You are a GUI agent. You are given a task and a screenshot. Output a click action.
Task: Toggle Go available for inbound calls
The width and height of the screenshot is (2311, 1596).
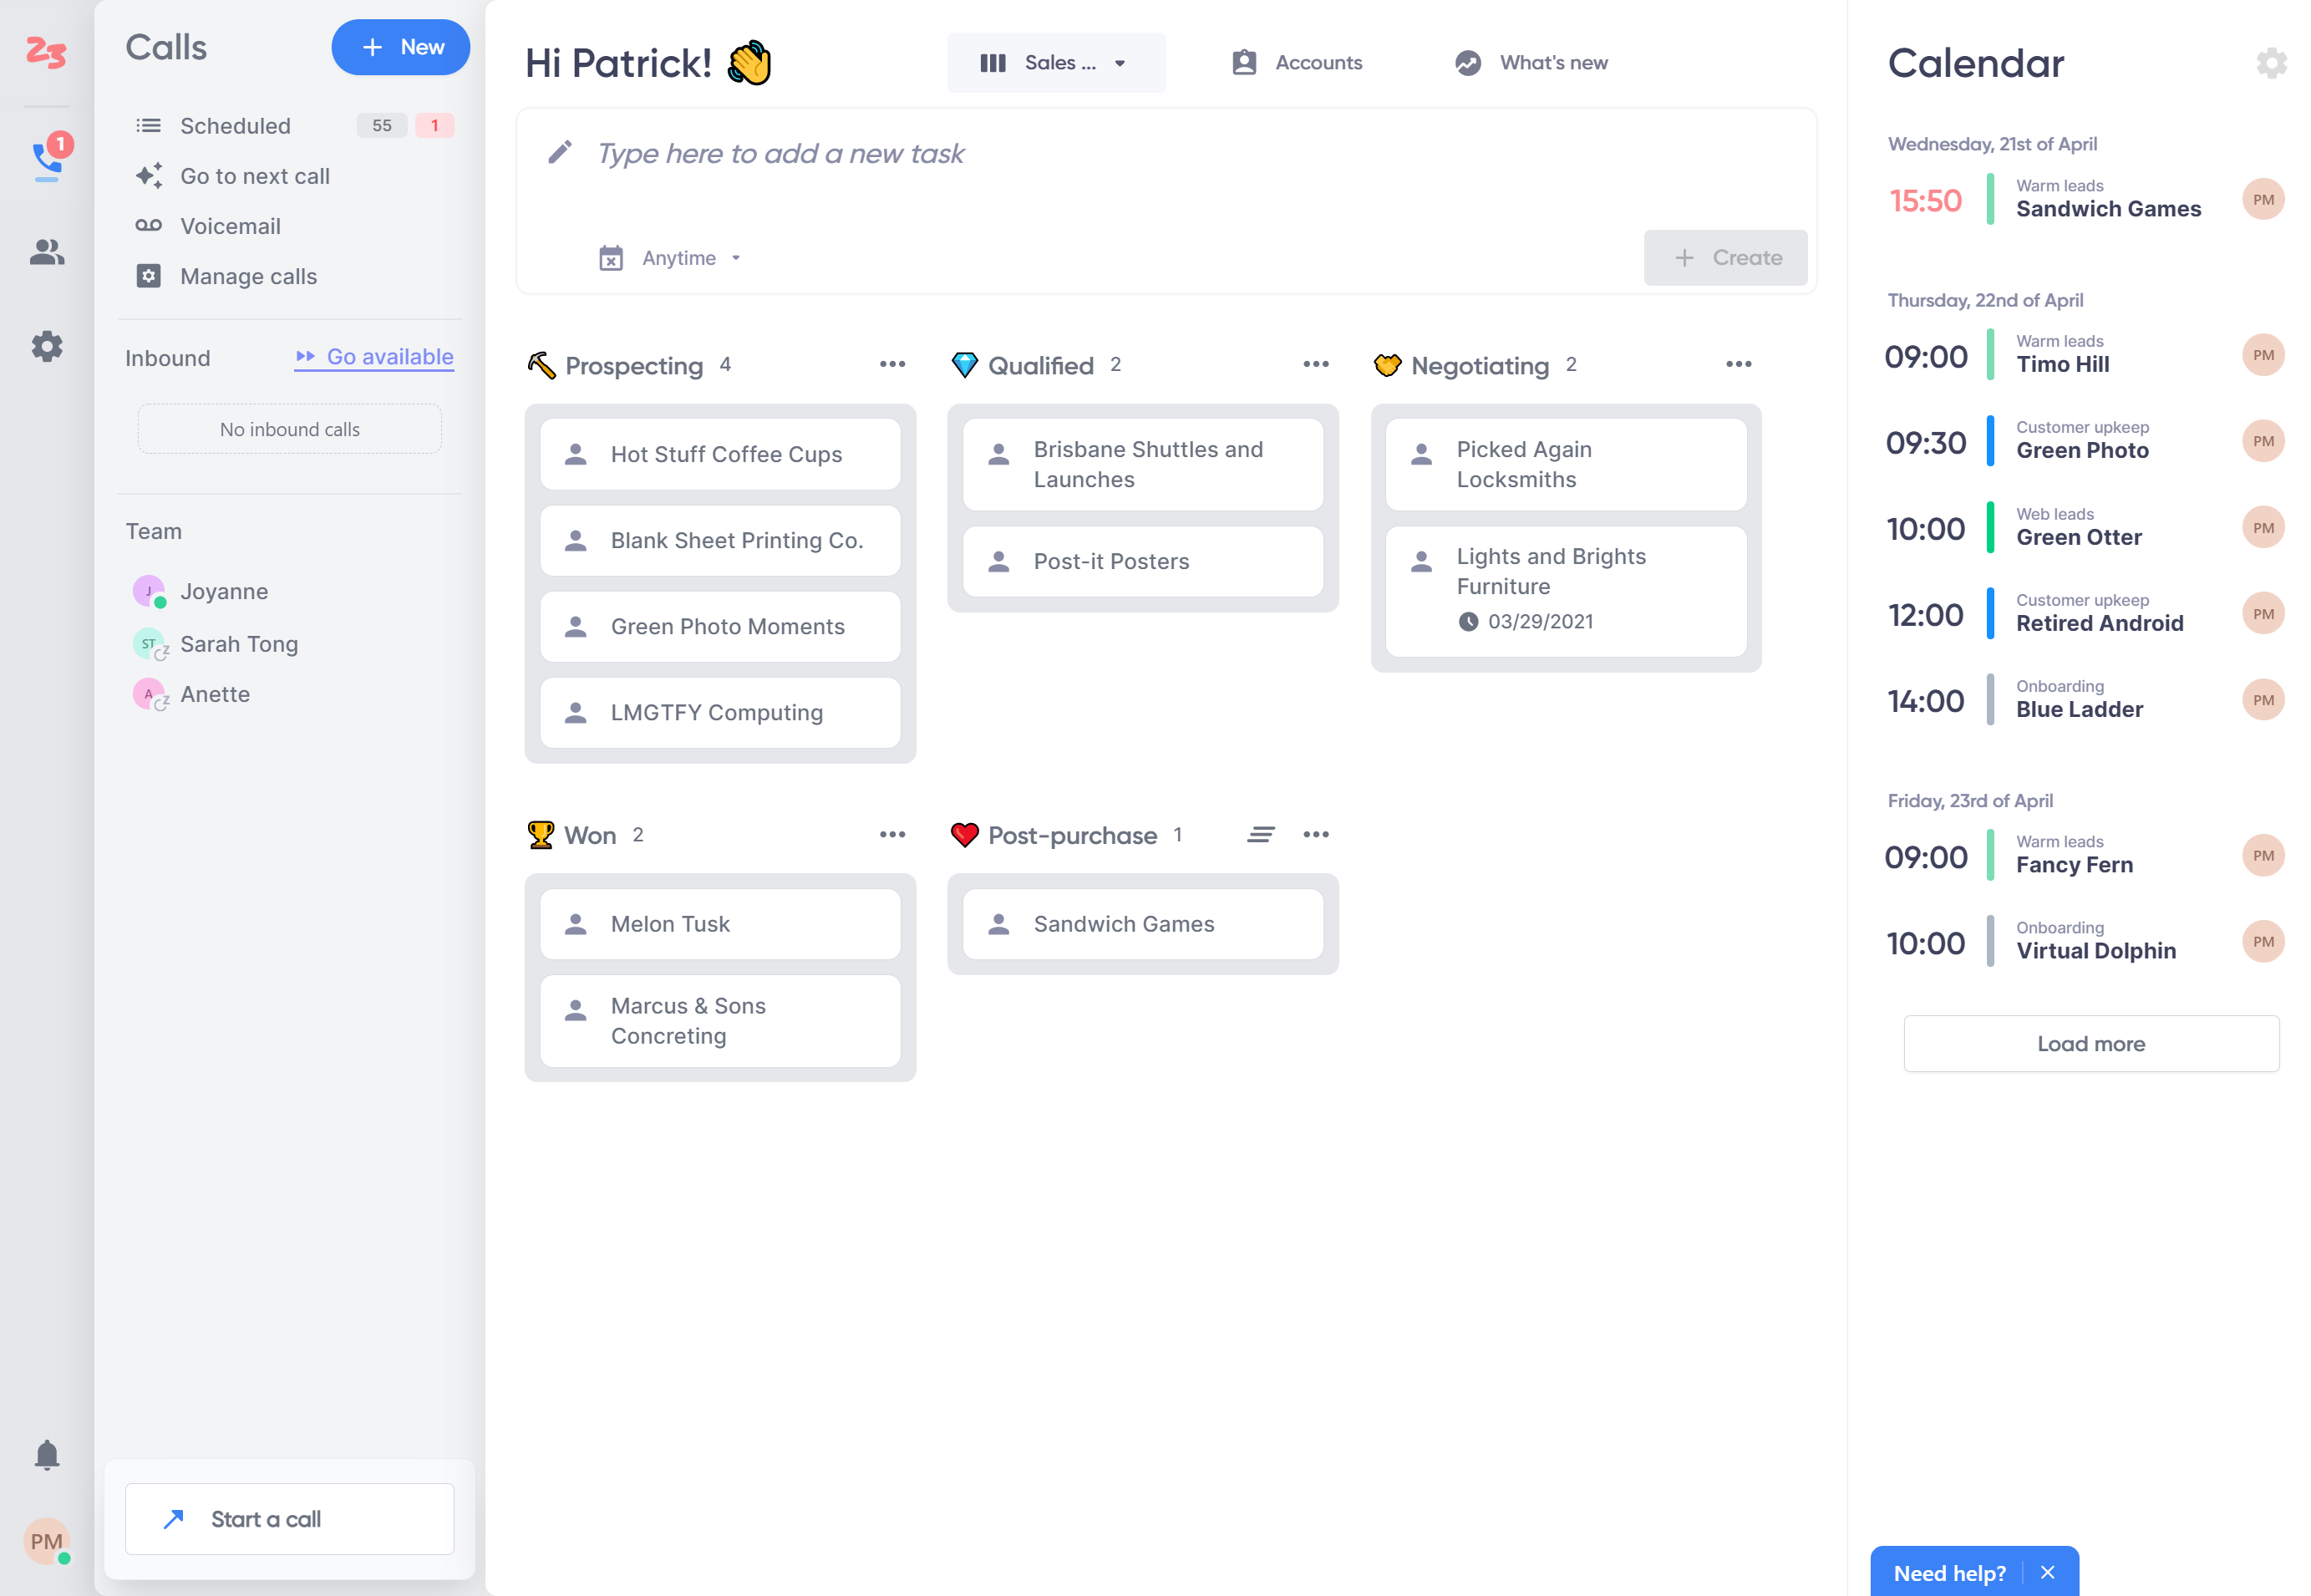(374, 357)
